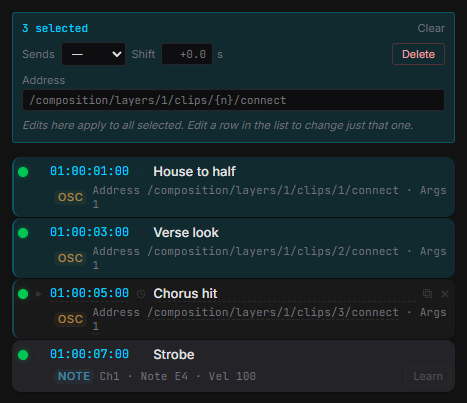Click the clips/2/connect address in Verse look

point(273,251)
